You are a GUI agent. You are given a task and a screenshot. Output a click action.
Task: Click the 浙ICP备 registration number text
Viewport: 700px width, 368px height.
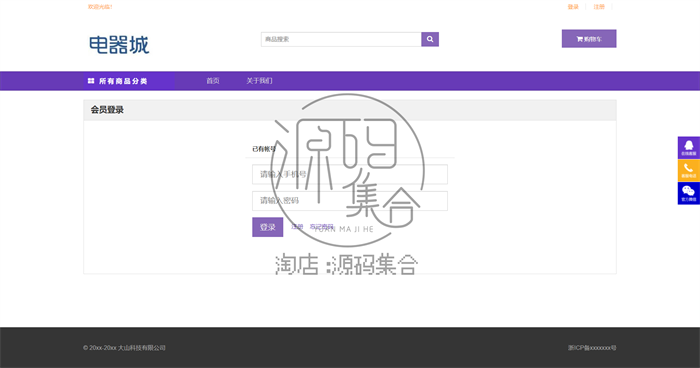tap(592, 348)
